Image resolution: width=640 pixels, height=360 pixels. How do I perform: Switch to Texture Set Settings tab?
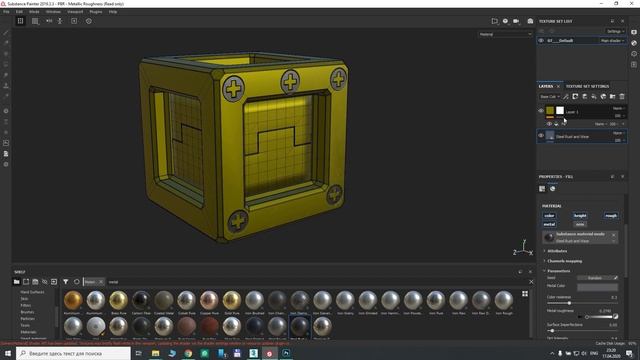pos(587,87)
